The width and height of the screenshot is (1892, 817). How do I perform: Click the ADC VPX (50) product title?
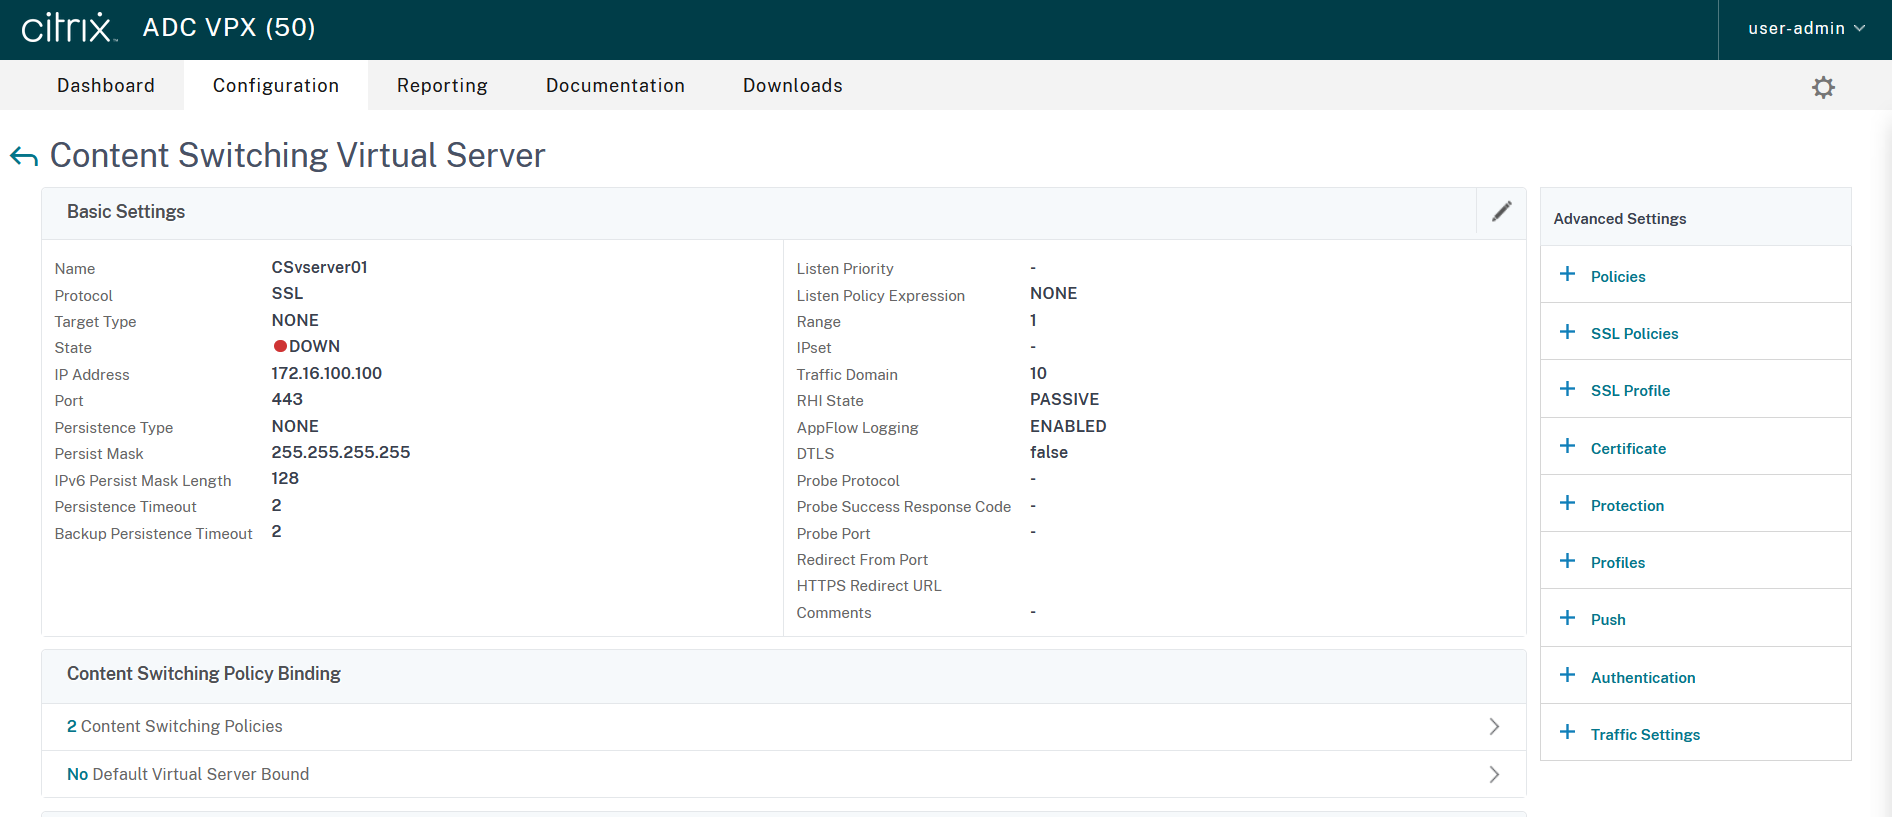pos(229,28)
